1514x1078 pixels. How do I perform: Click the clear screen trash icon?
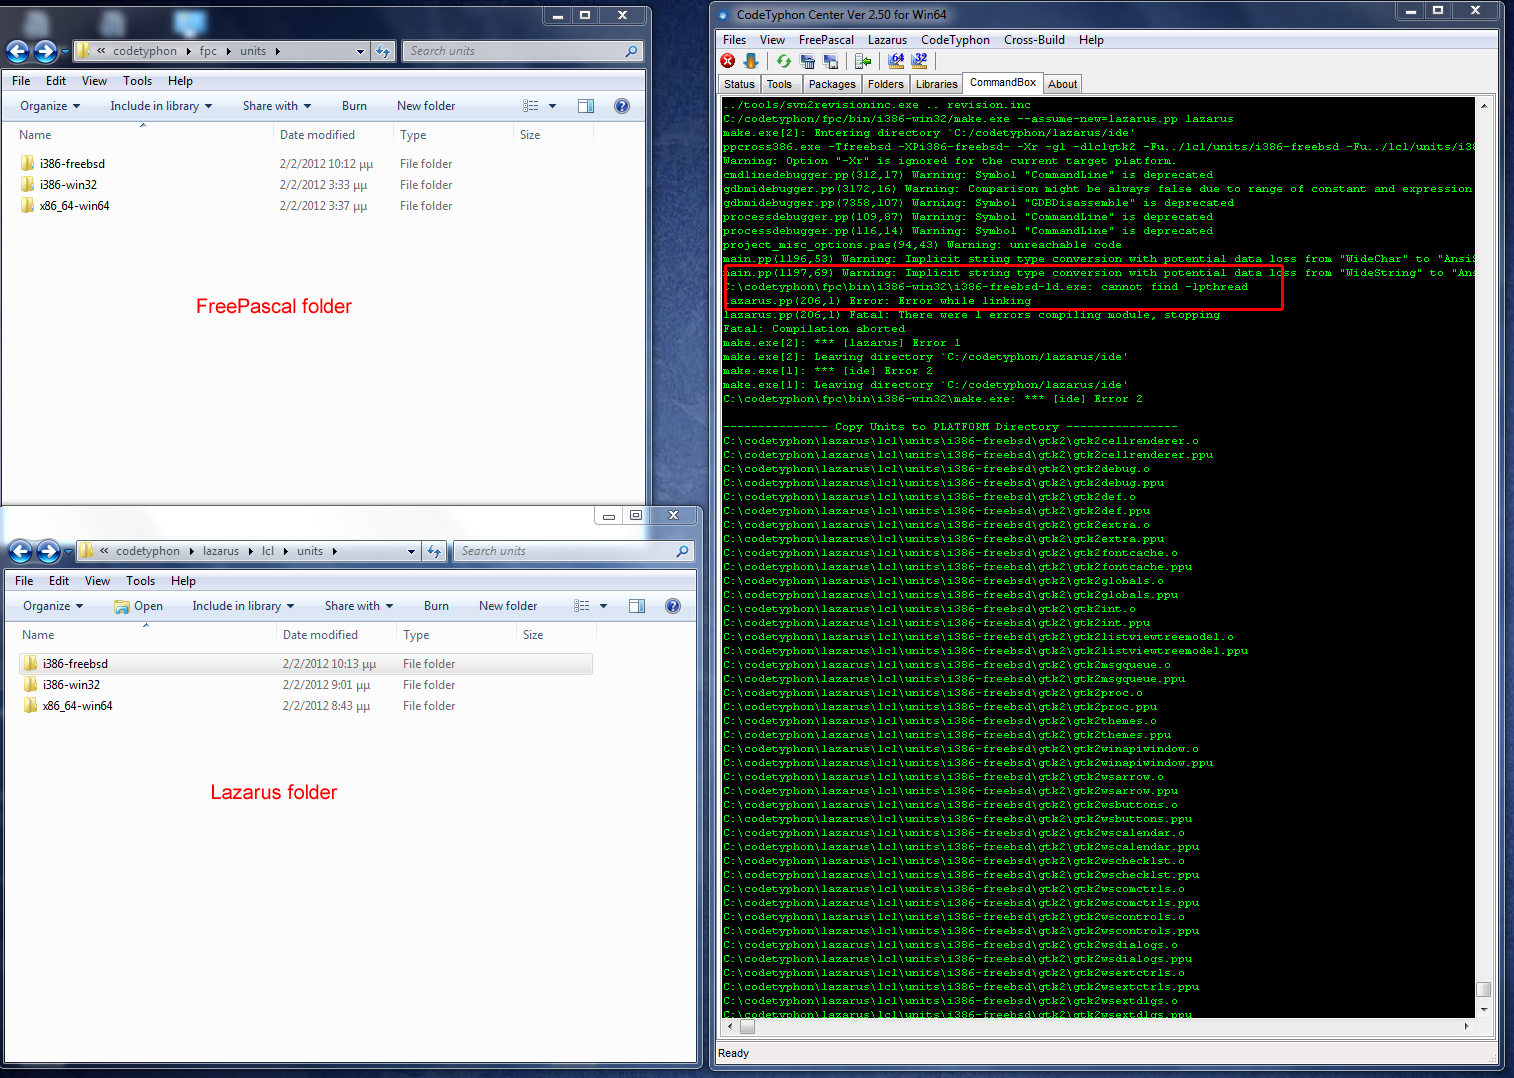[808, 61]
